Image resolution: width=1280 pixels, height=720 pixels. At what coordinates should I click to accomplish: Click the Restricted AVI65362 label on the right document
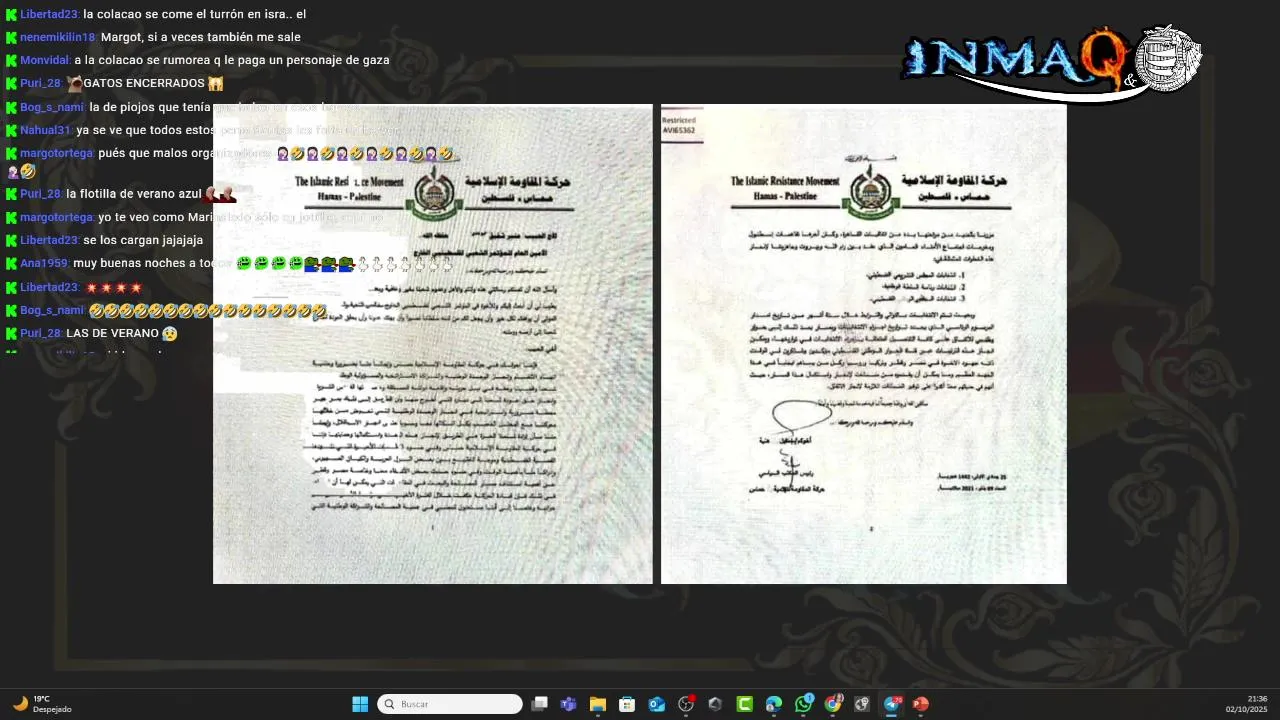pos(680,125)
